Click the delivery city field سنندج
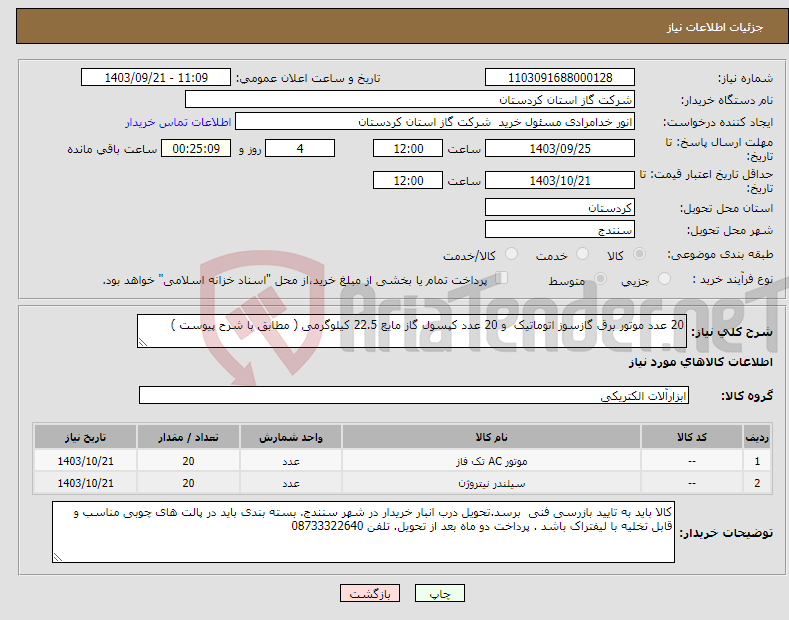789x620 pixels. pos(560,229)
